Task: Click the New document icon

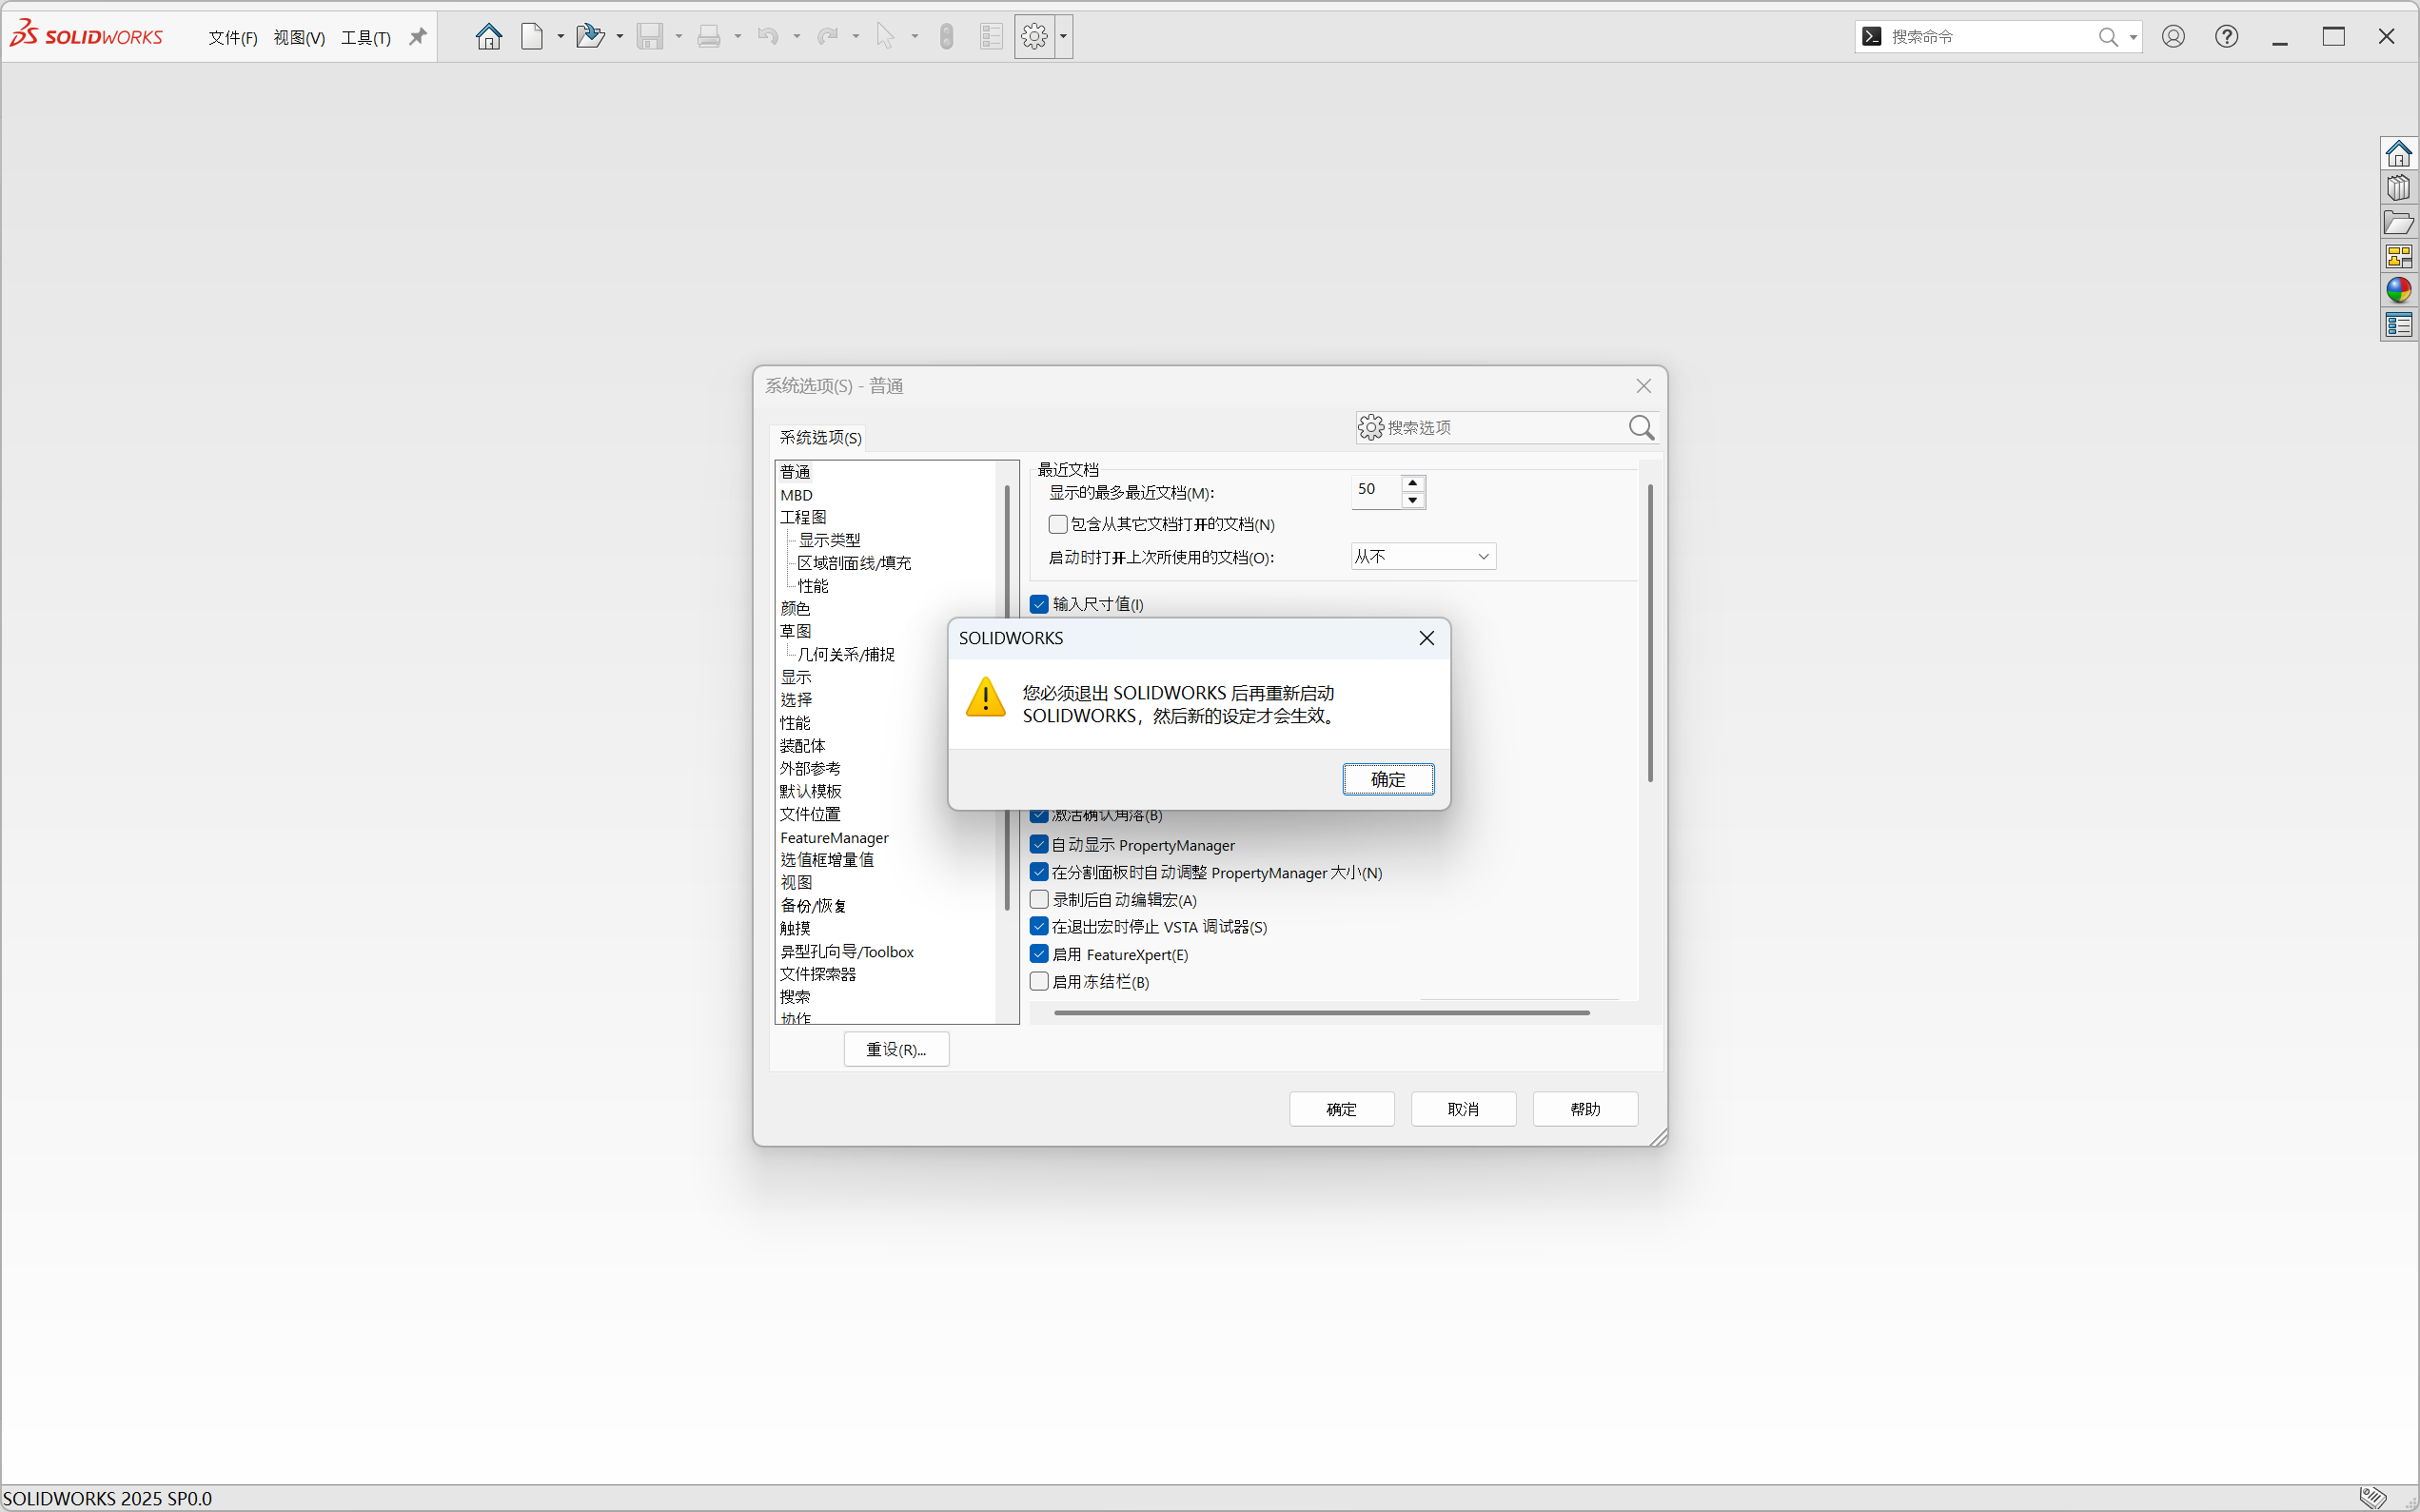Action: point(532,37)
